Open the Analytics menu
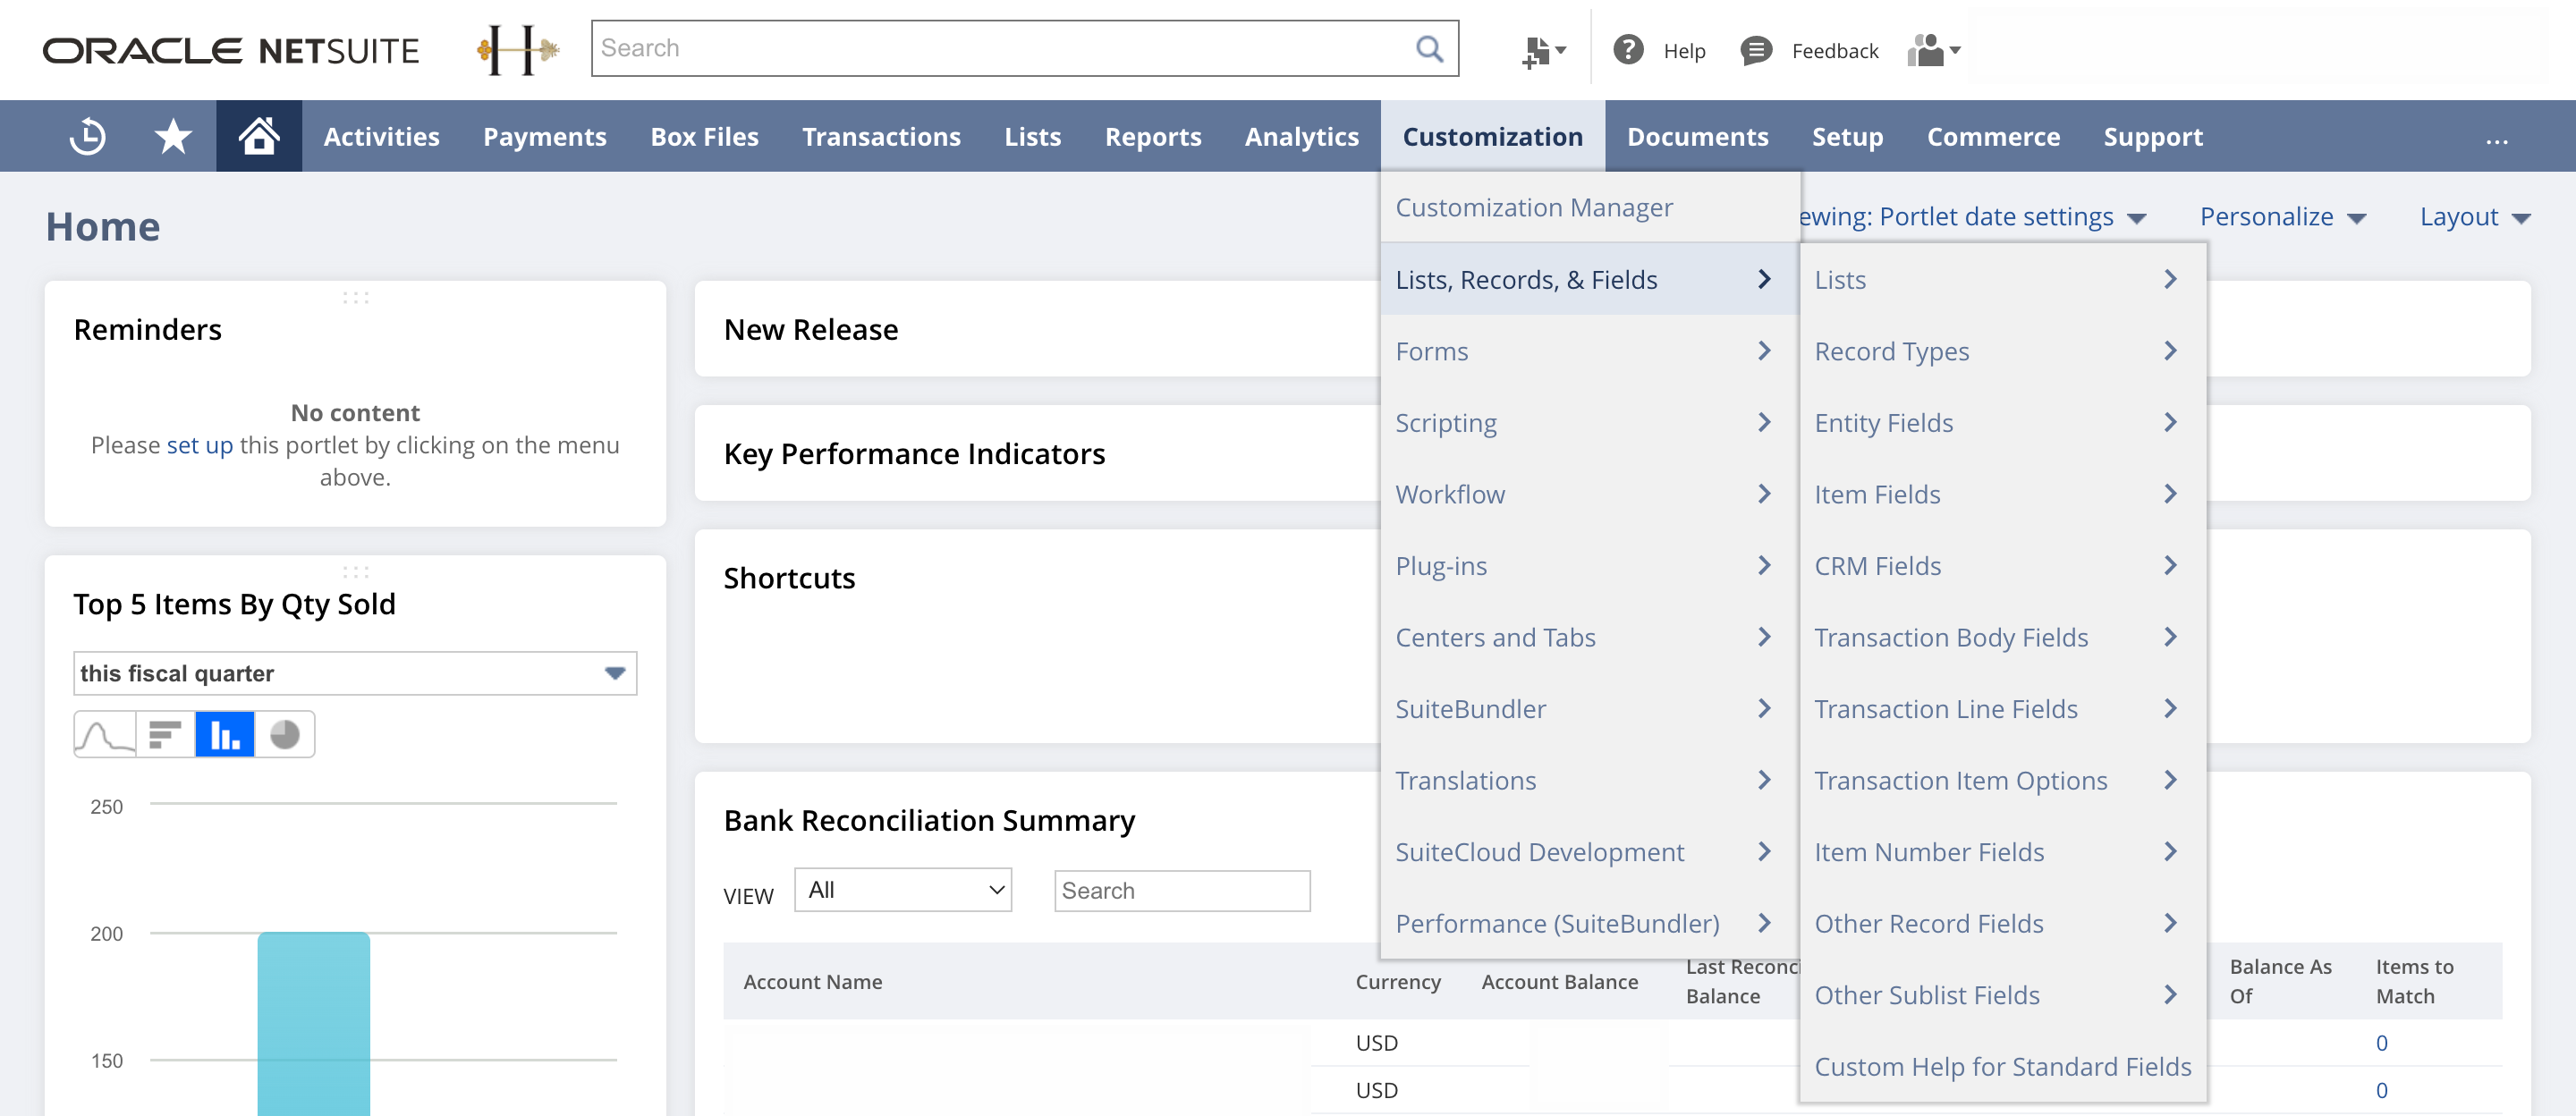Image resolution: width=2576 pixels, height=1116 pixels. [1301, 136]
